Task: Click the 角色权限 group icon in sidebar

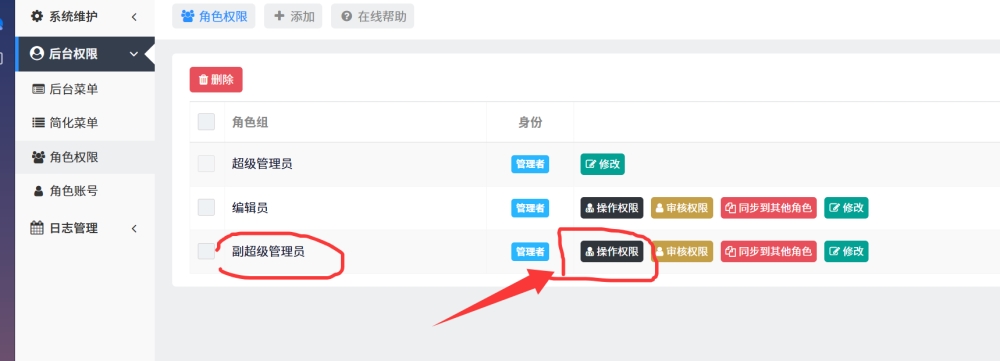Action: pos(38,157)
